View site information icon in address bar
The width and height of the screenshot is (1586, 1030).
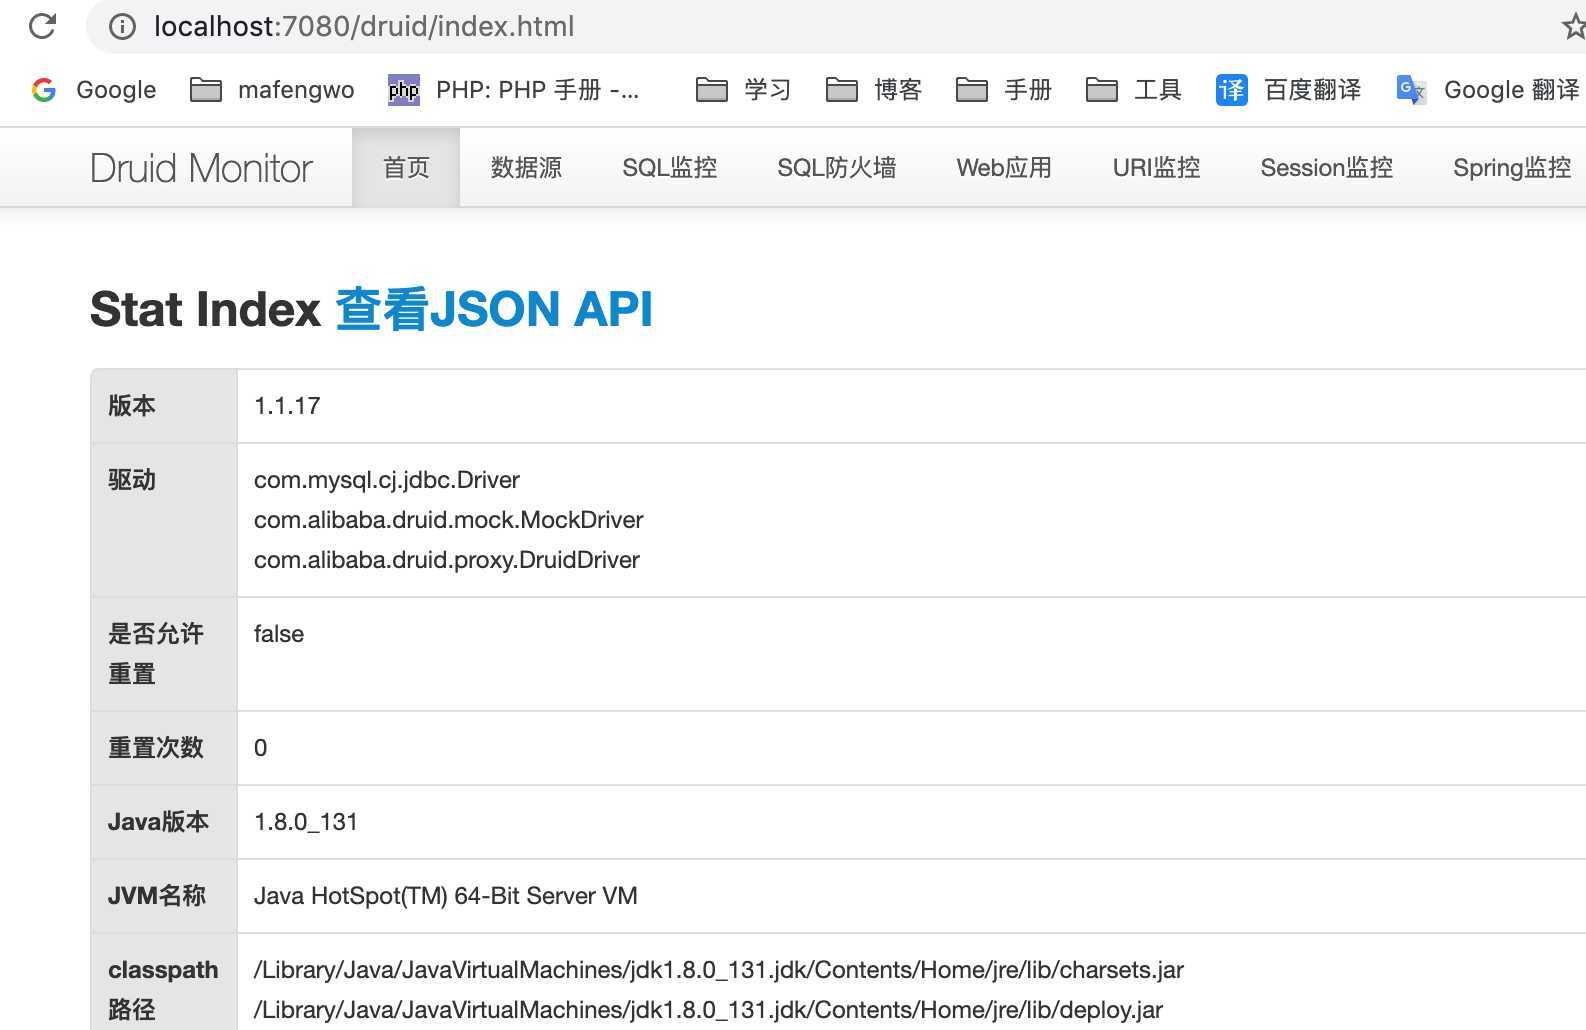[122, 26]
